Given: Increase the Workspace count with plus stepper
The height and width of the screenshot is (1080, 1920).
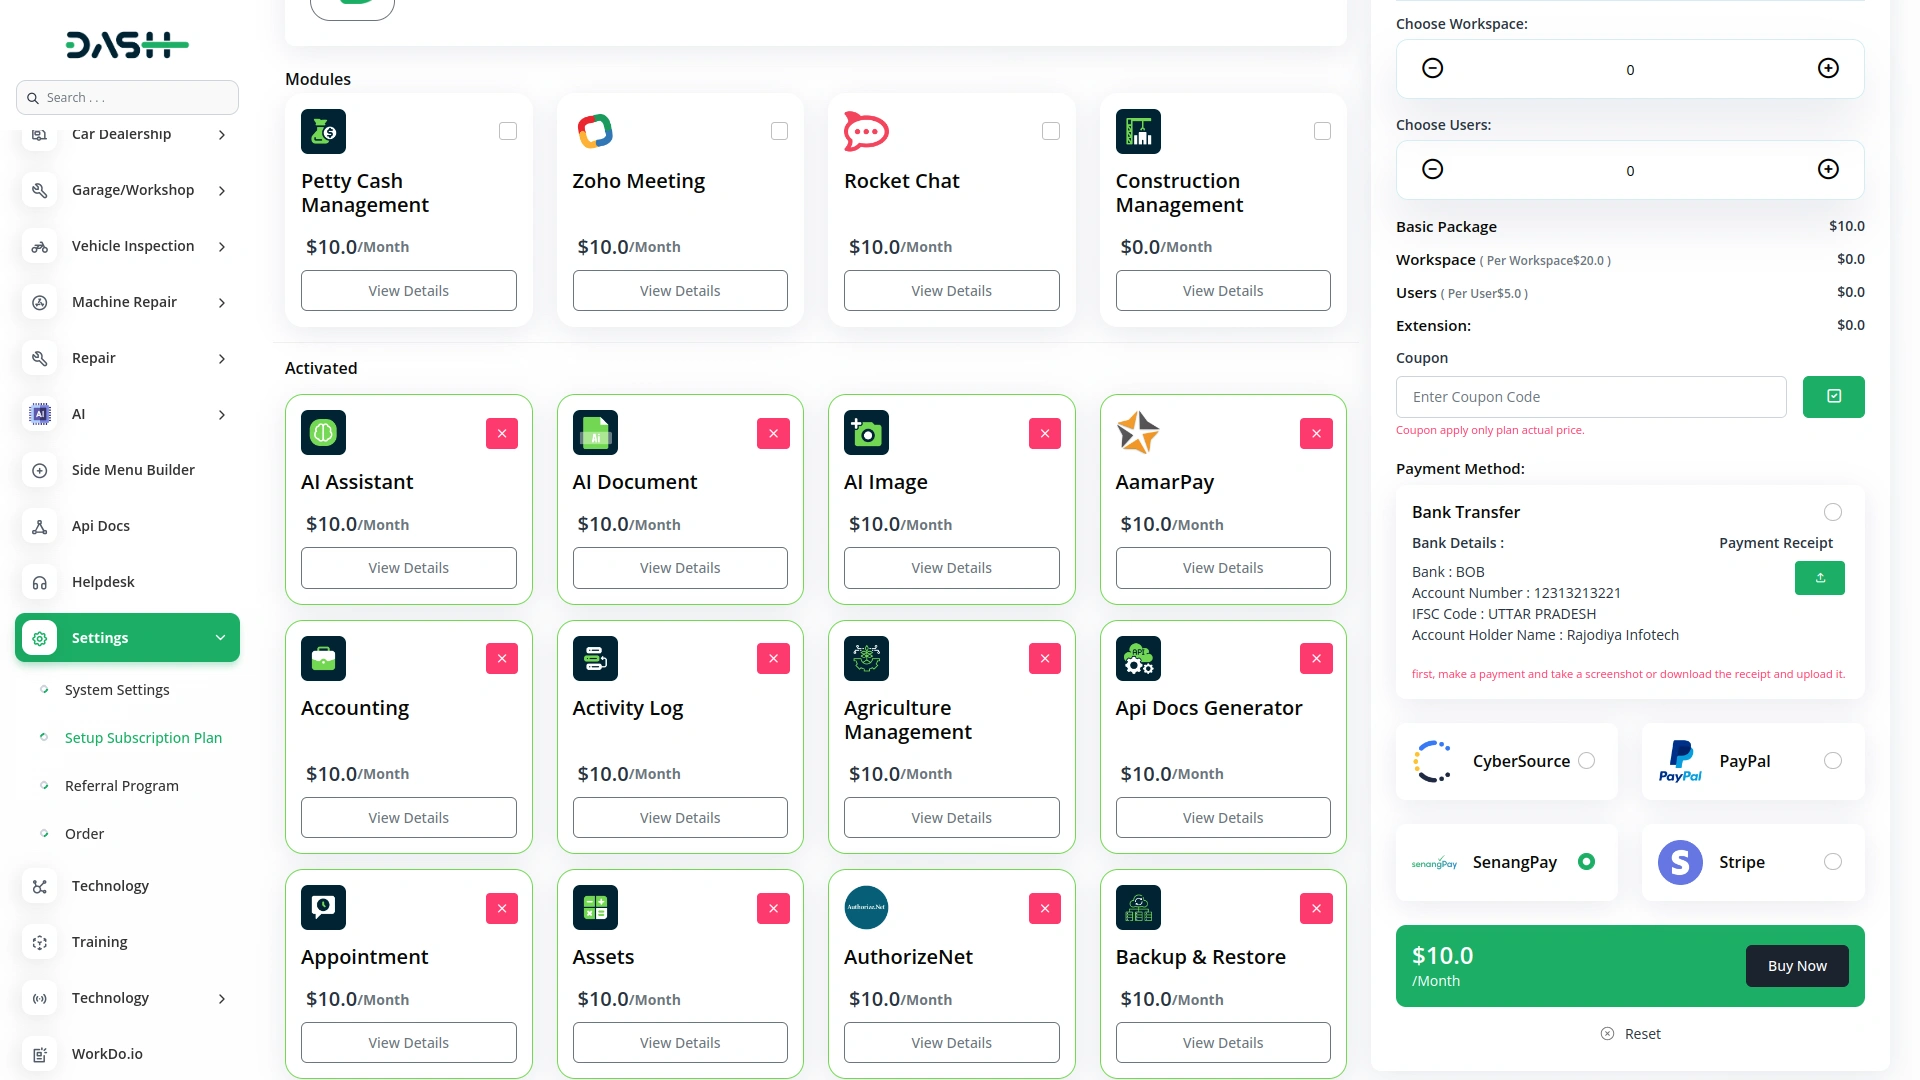Looking at the screenshot, I should point(1829,68).
